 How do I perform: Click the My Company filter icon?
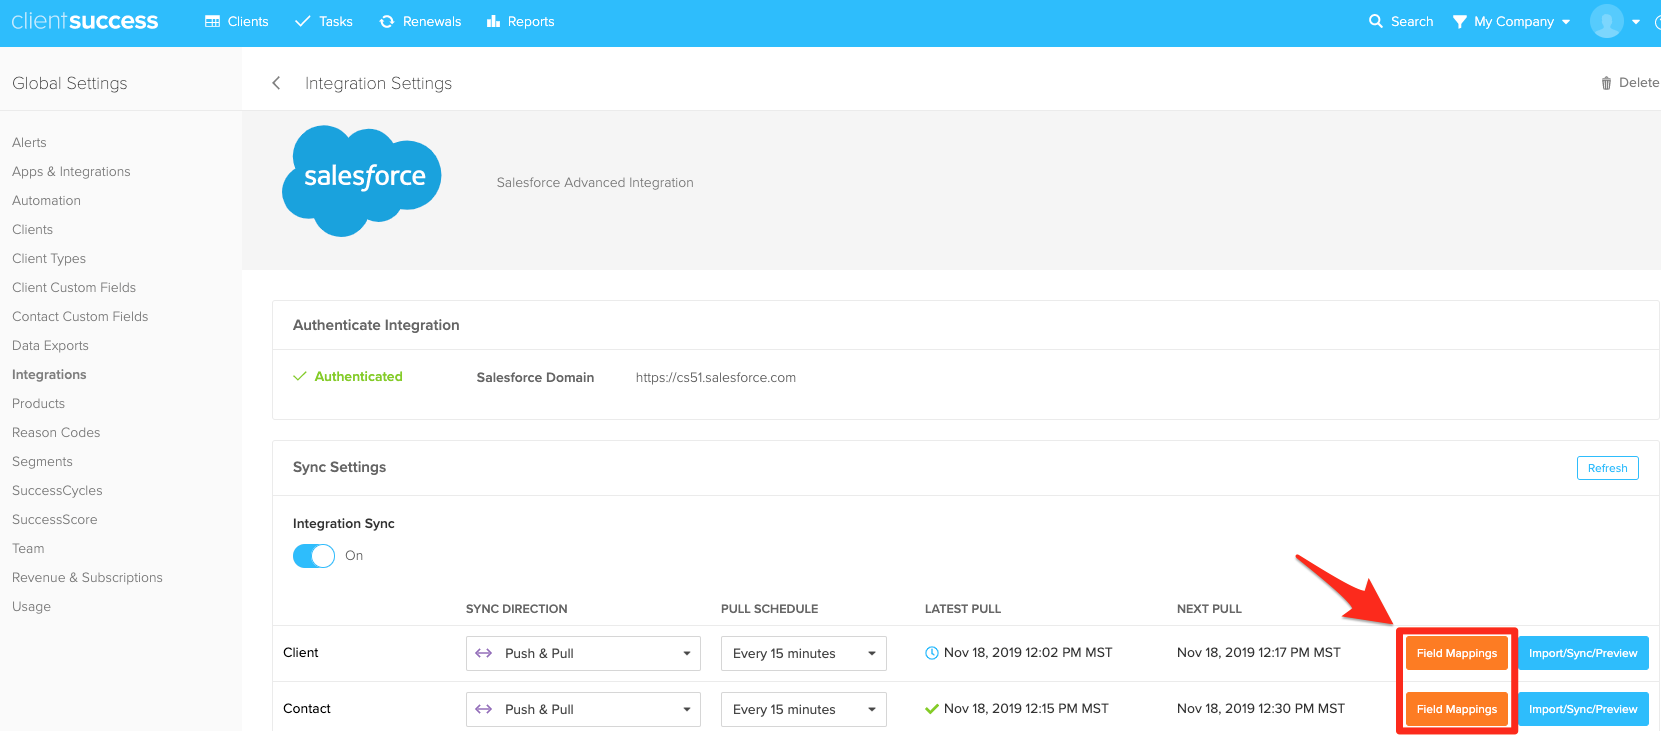(x=1460, y=21)
